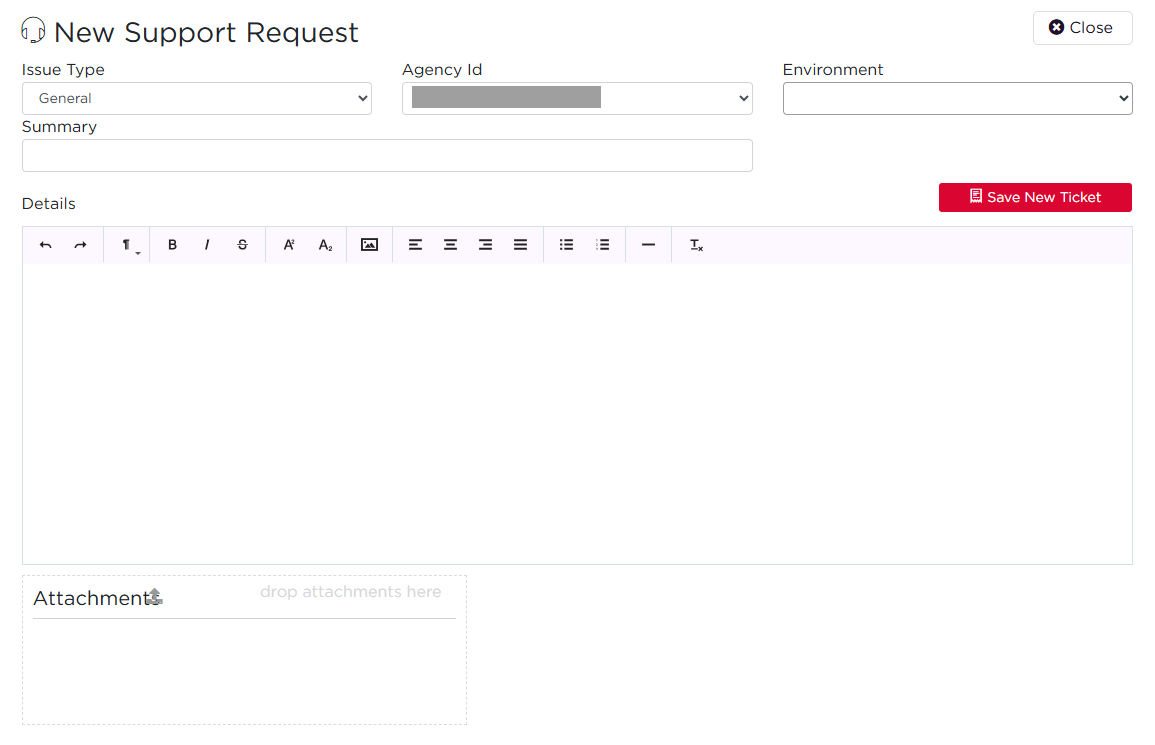Justify the text alignment
The width and height of the screenshot is (1155, 745).
point(520,245)
